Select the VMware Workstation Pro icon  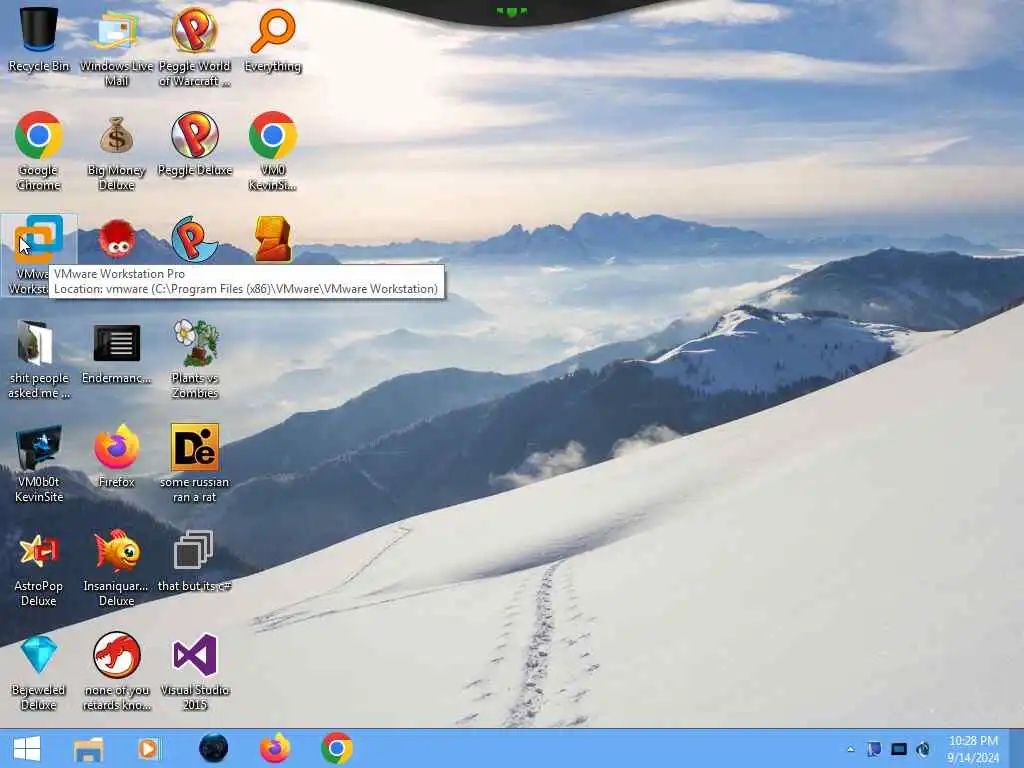click(x=39, y=255)
